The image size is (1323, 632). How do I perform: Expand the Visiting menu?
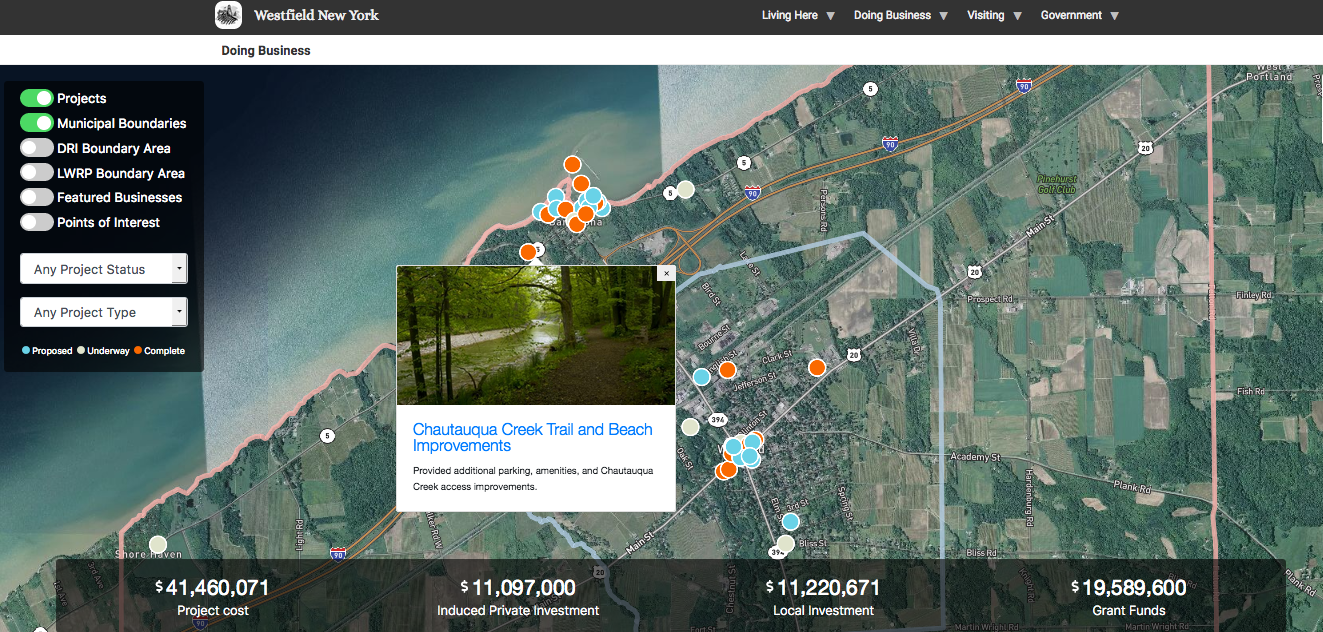pos(986,15)
